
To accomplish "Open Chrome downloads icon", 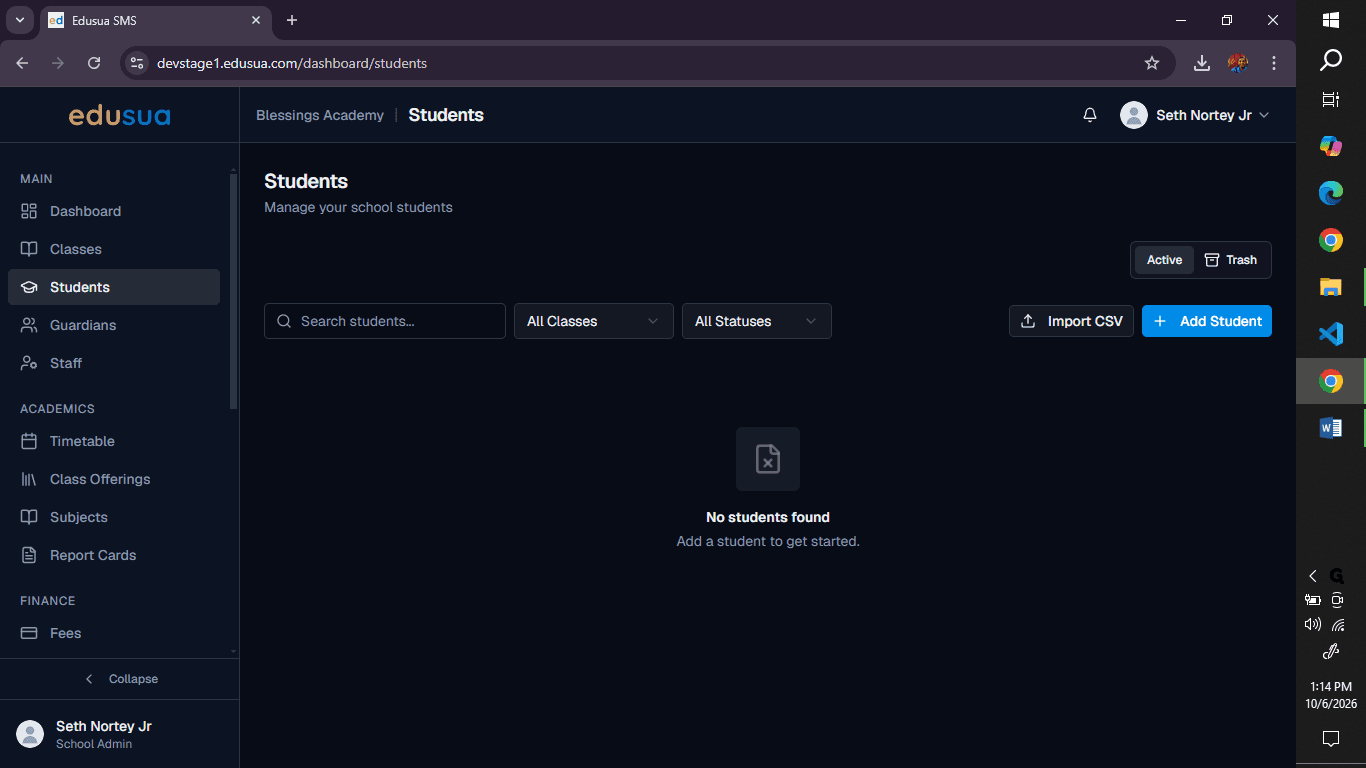I will [x=1202, y=63].
